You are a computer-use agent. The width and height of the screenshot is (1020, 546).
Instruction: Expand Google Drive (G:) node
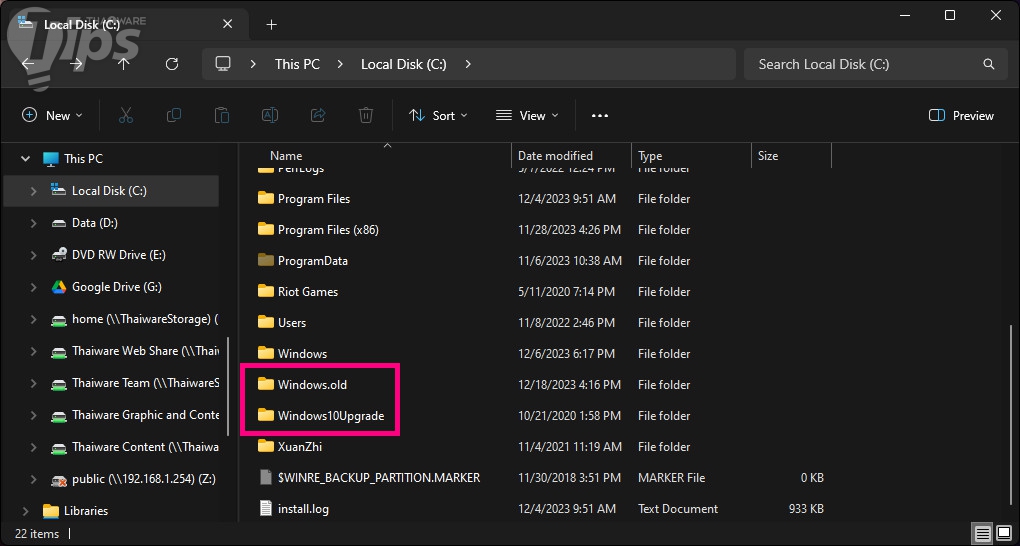click(x=33, y=287)
